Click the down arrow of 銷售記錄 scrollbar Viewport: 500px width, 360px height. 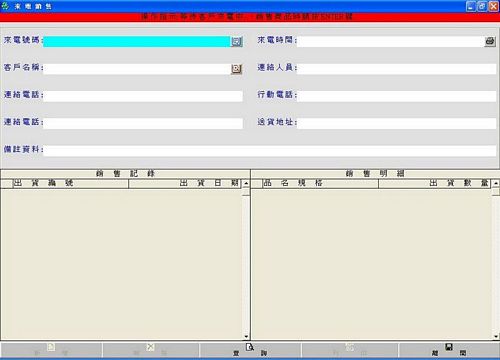tap(246, 336)
